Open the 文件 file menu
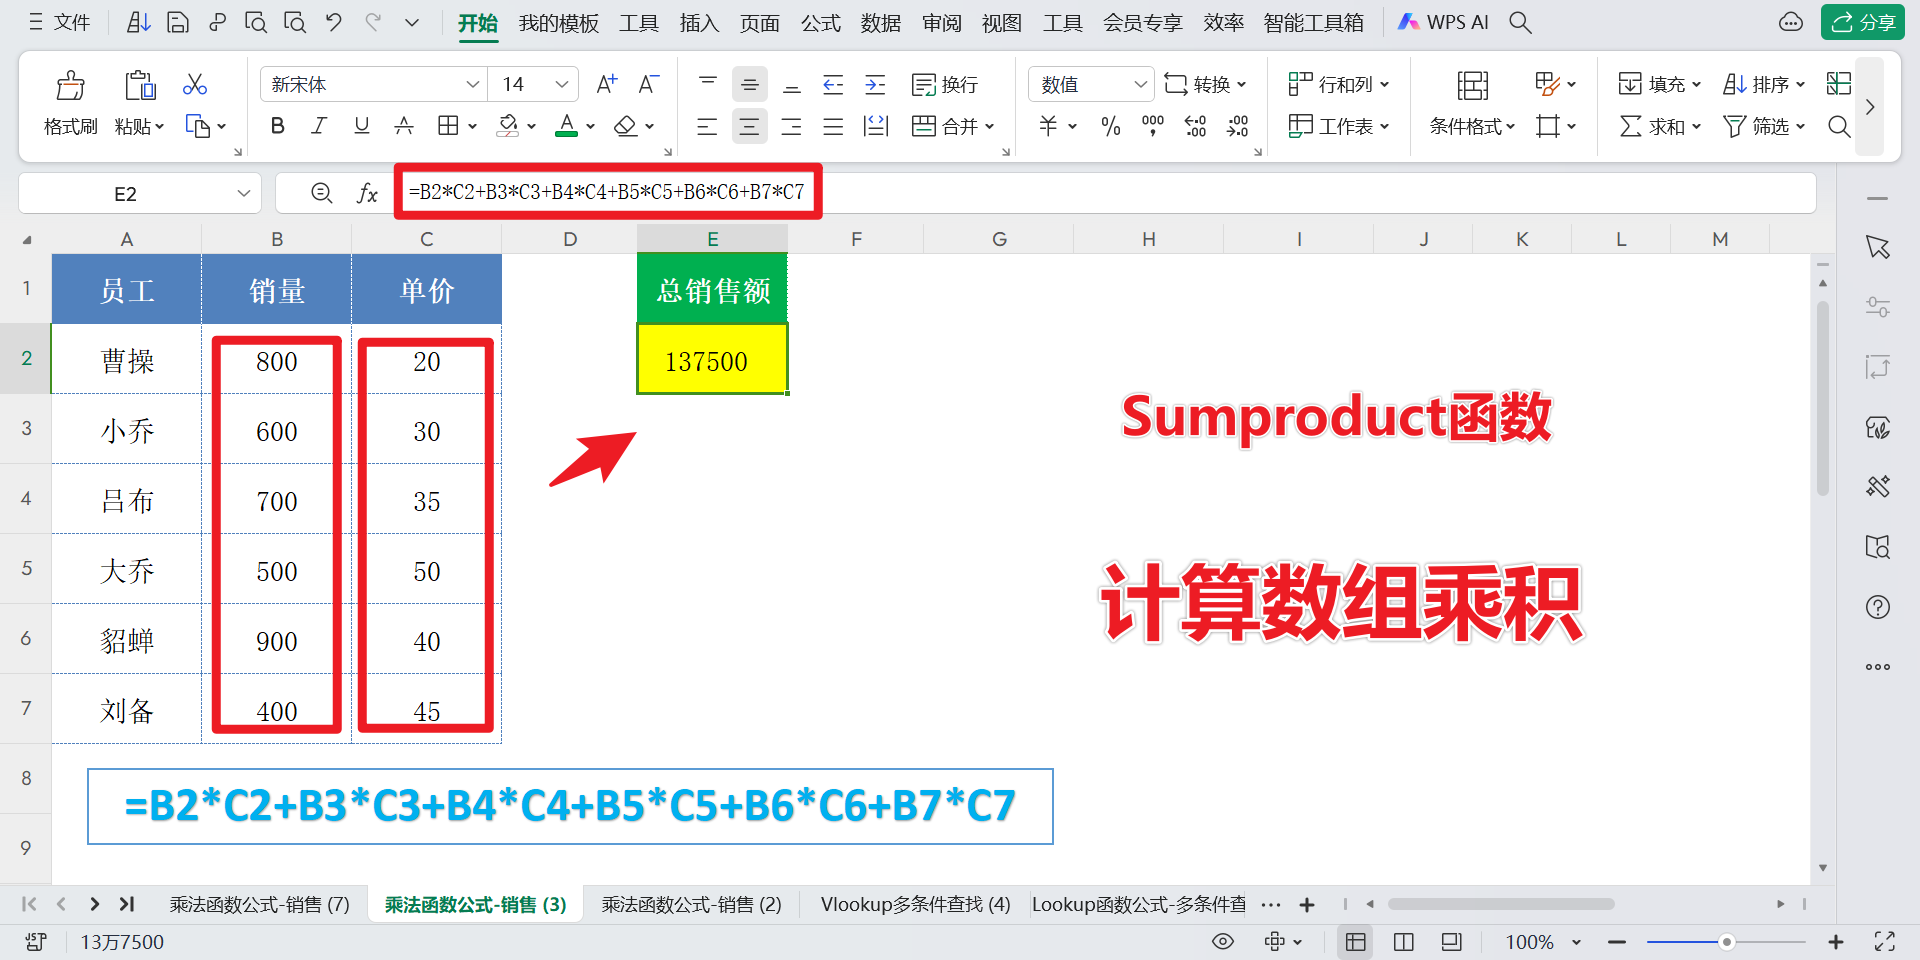Viewport: 1920px width, 960px height. (60, 22)
